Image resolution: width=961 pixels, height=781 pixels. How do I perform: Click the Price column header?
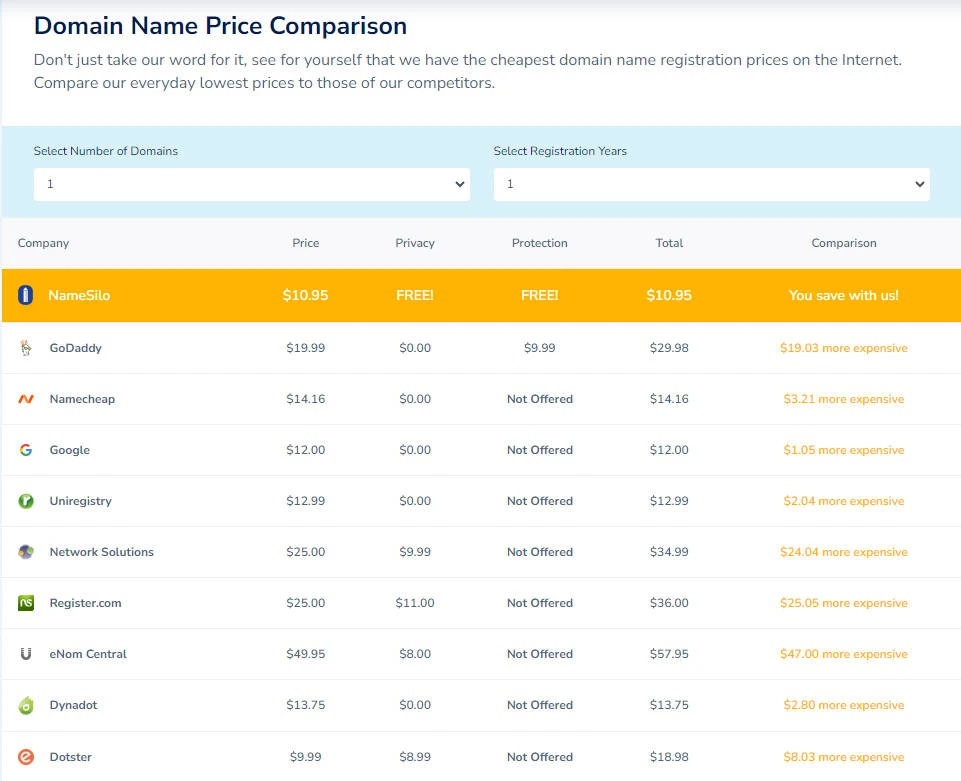click(305, 243)
